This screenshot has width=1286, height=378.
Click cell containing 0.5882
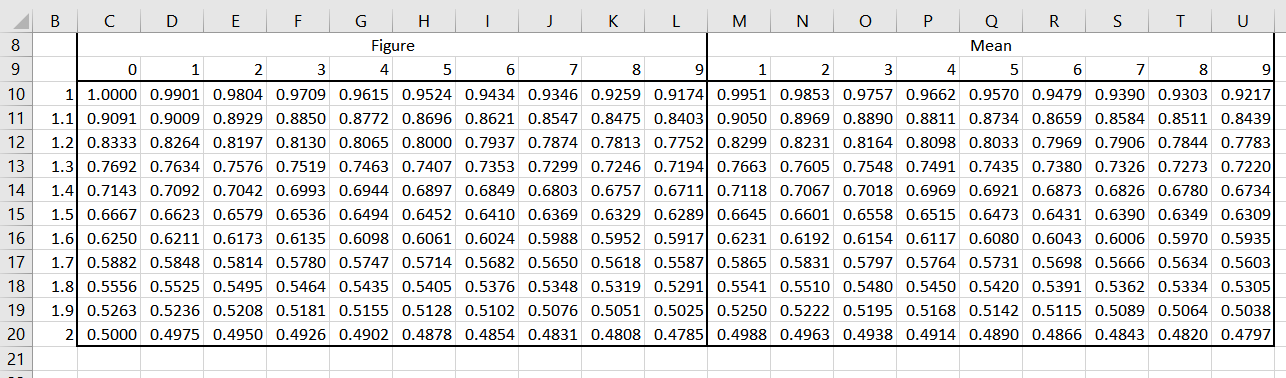108,263
